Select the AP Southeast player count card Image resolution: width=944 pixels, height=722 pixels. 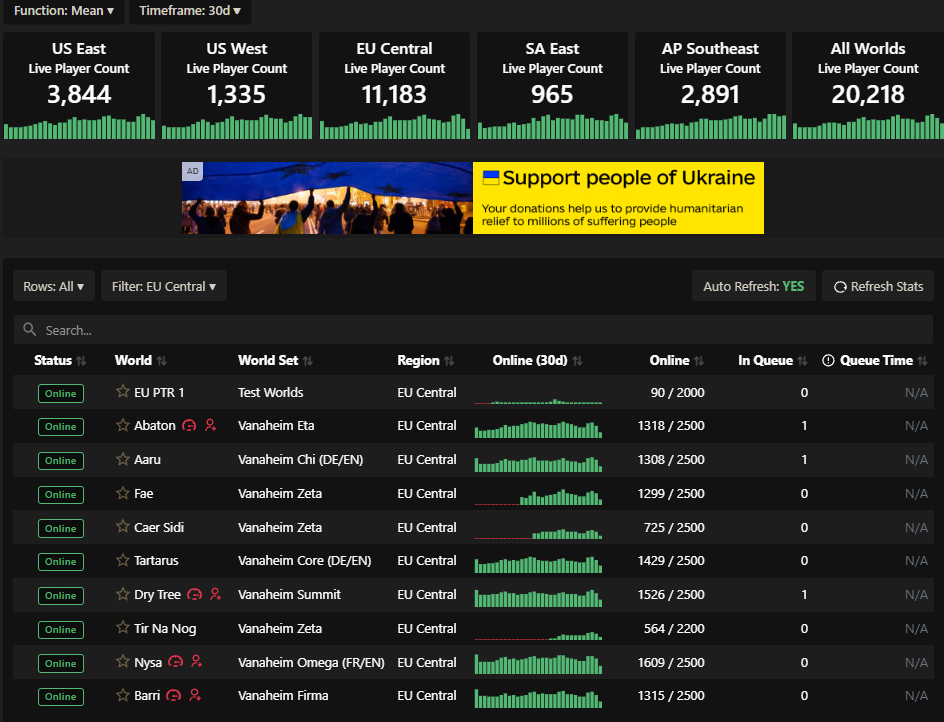click(710, 86)
